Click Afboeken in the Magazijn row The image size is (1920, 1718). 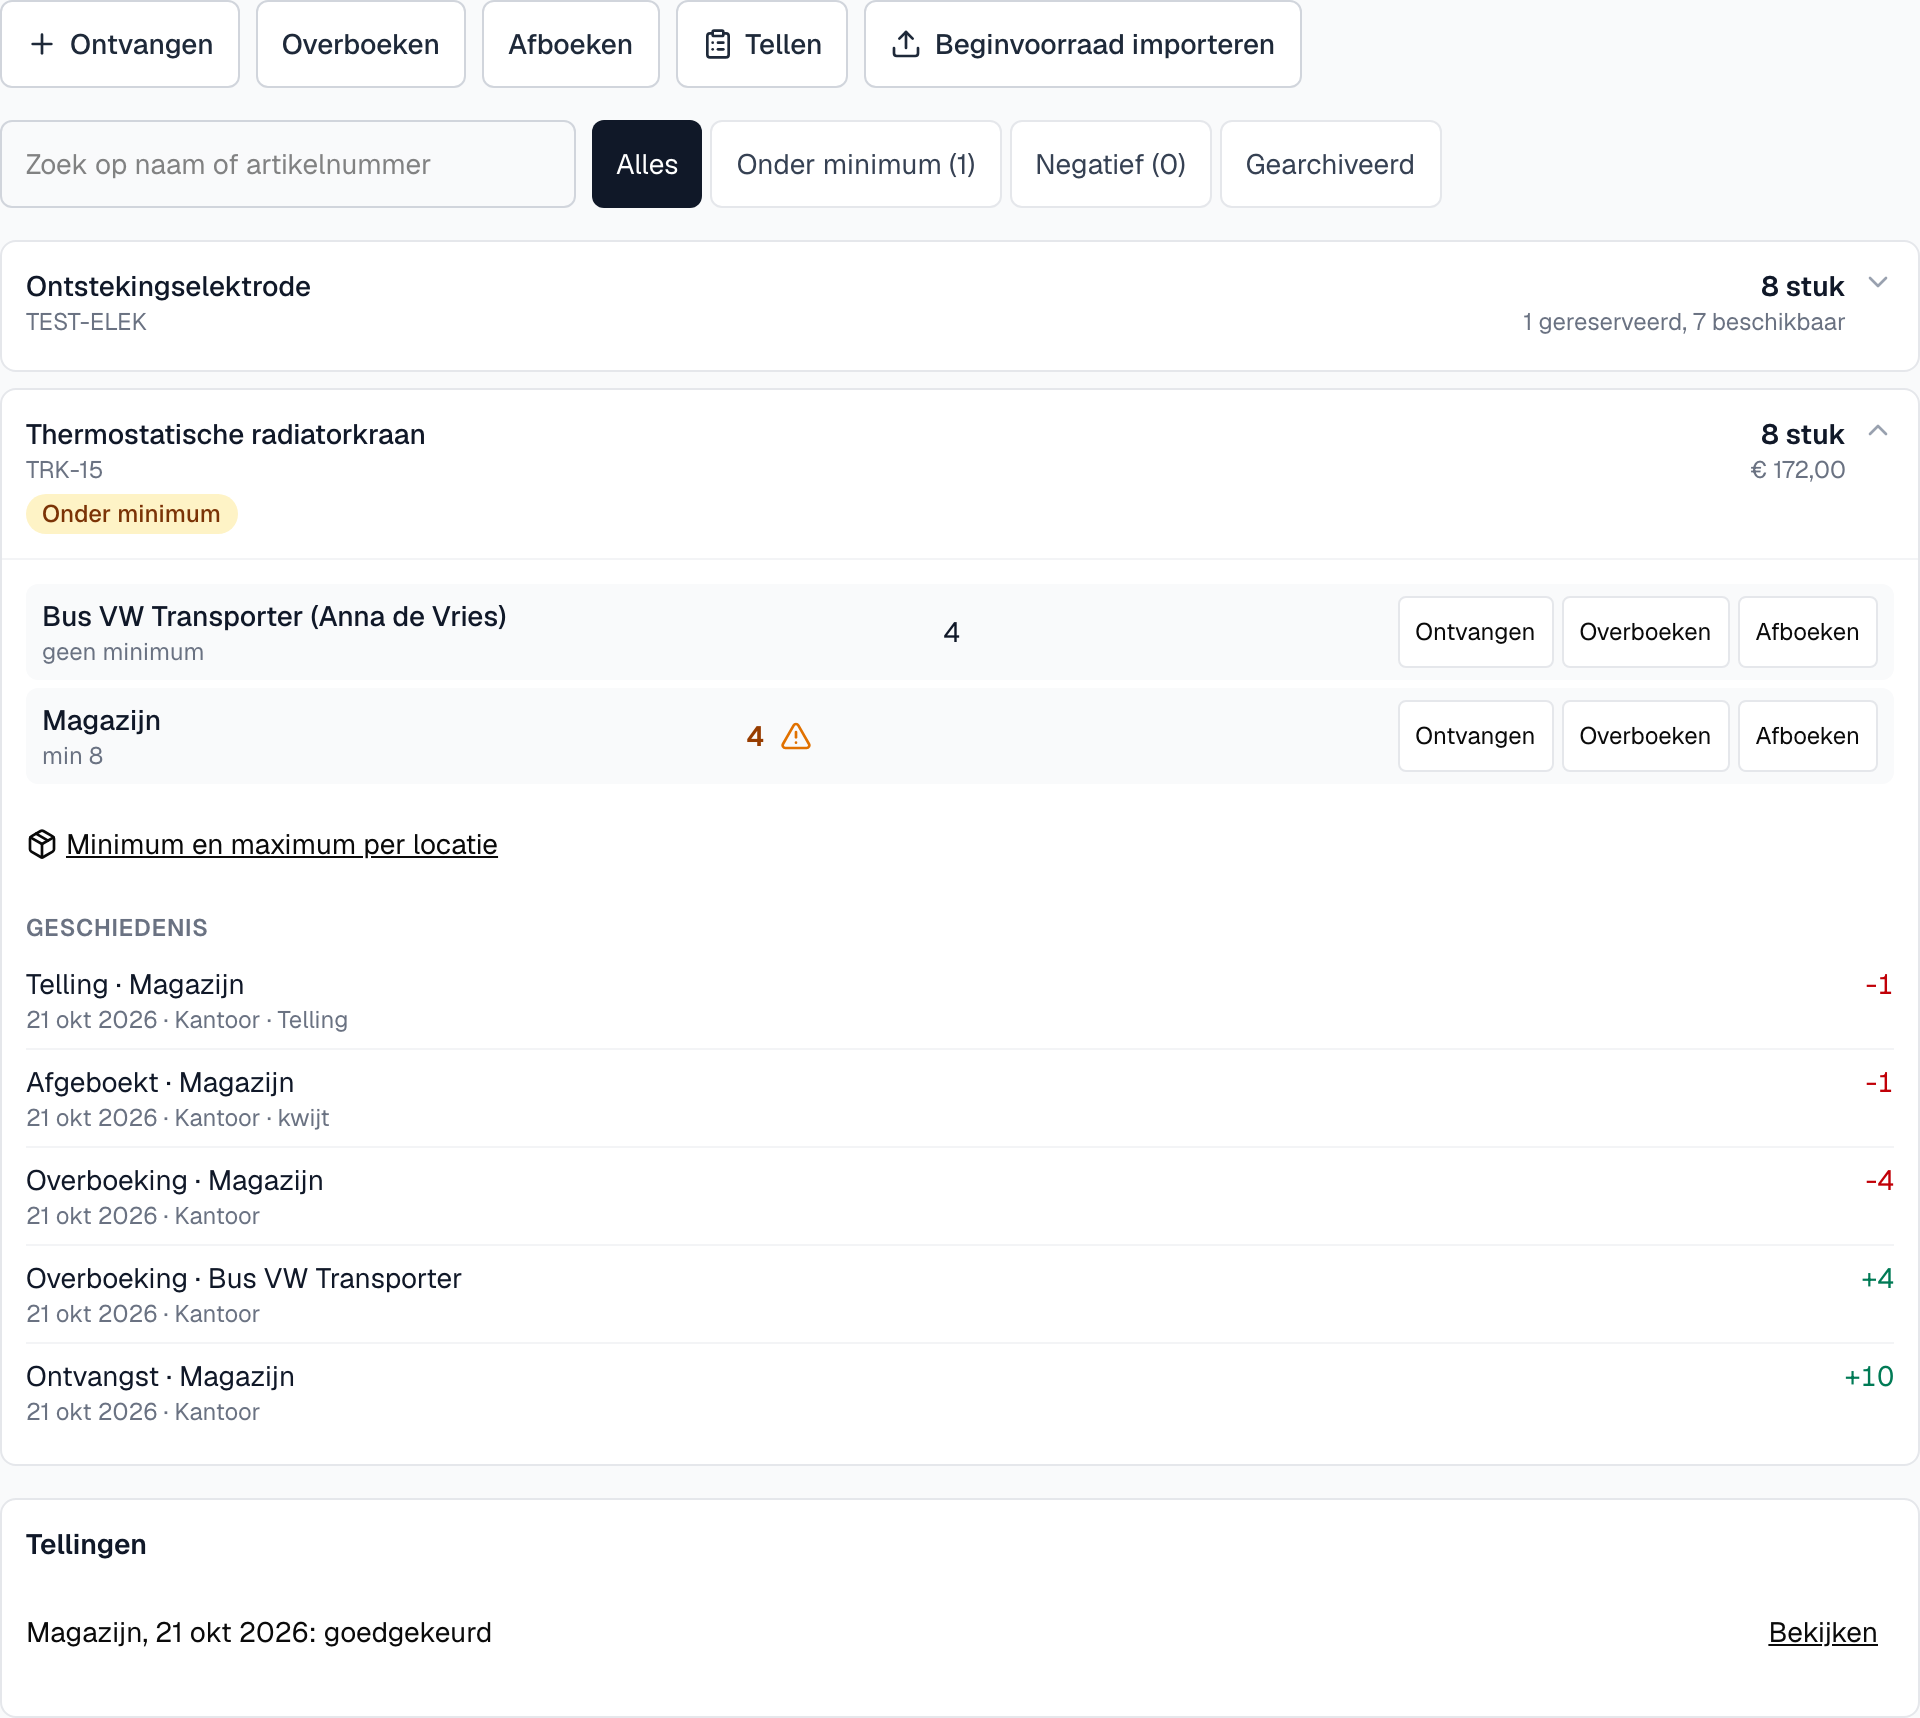coord(1807,736)
